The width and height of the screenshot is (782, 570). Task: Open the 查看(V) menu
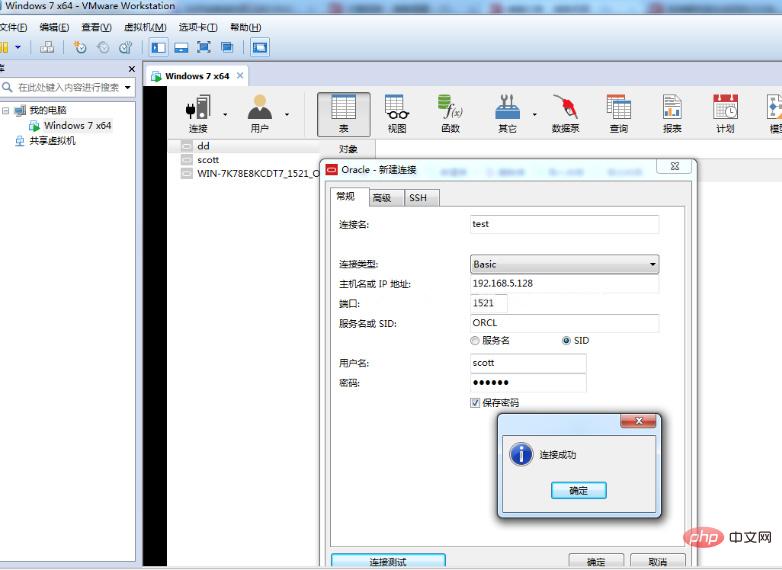tap(96, 27)
